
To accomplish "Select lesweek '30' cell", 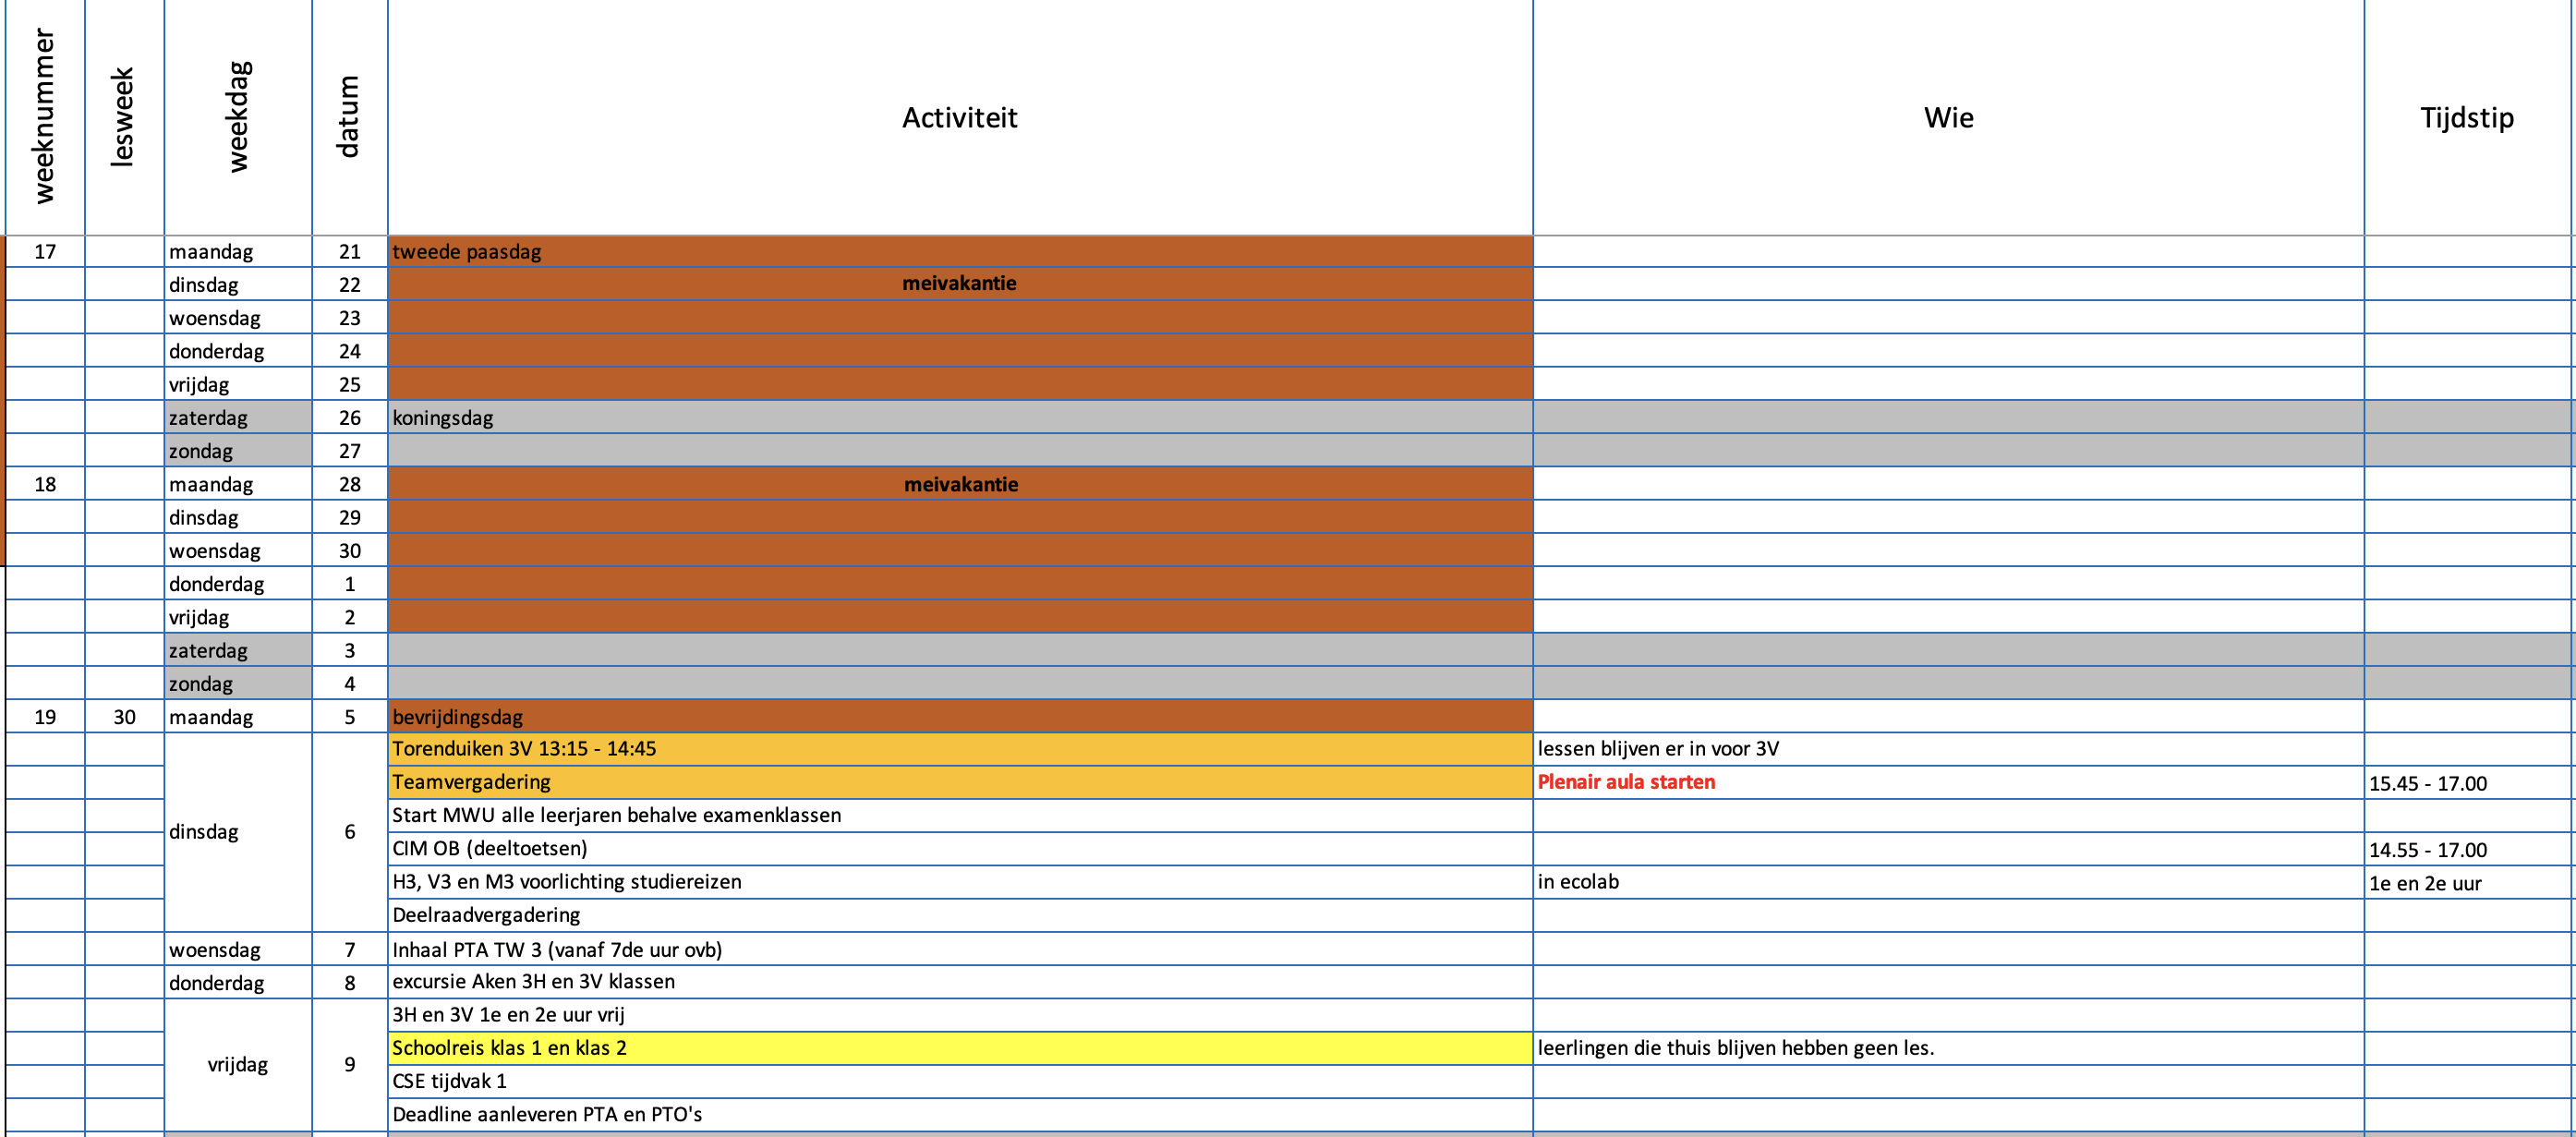I will coord(124,716).
